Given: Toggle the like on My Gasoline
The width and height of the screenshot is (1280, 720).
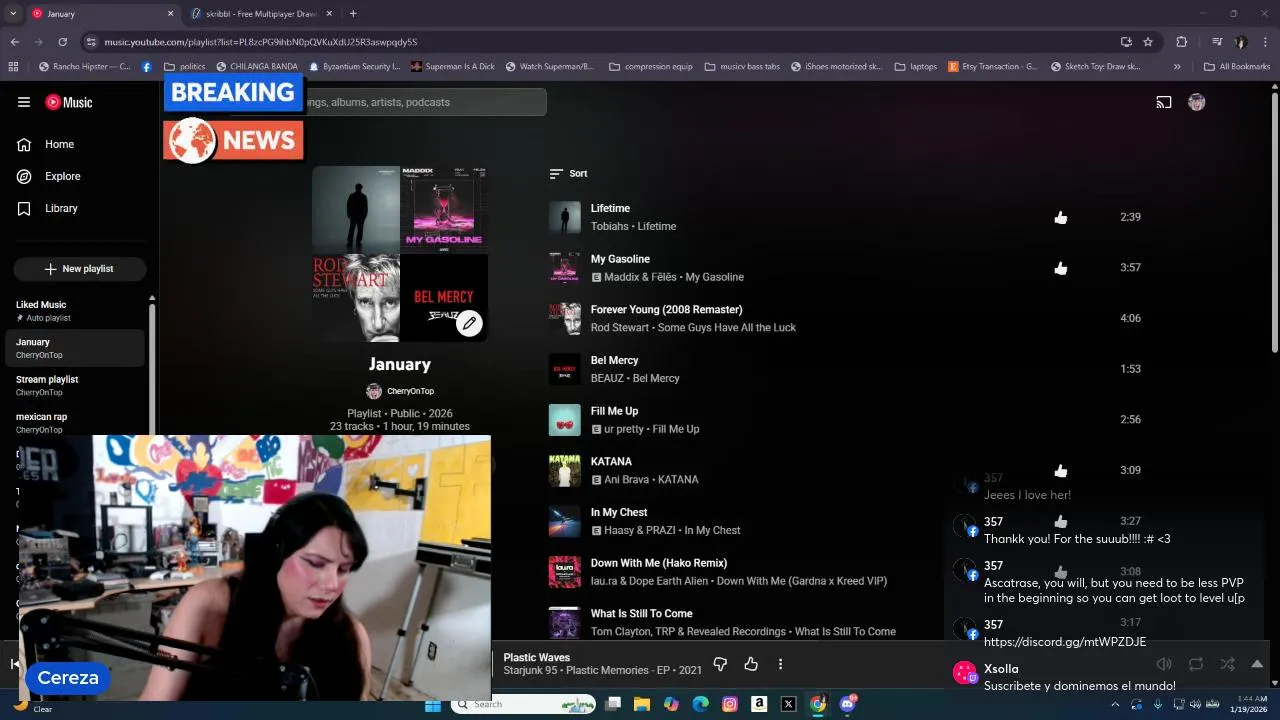Looking at the screenshot, I should pos(1061,268).
